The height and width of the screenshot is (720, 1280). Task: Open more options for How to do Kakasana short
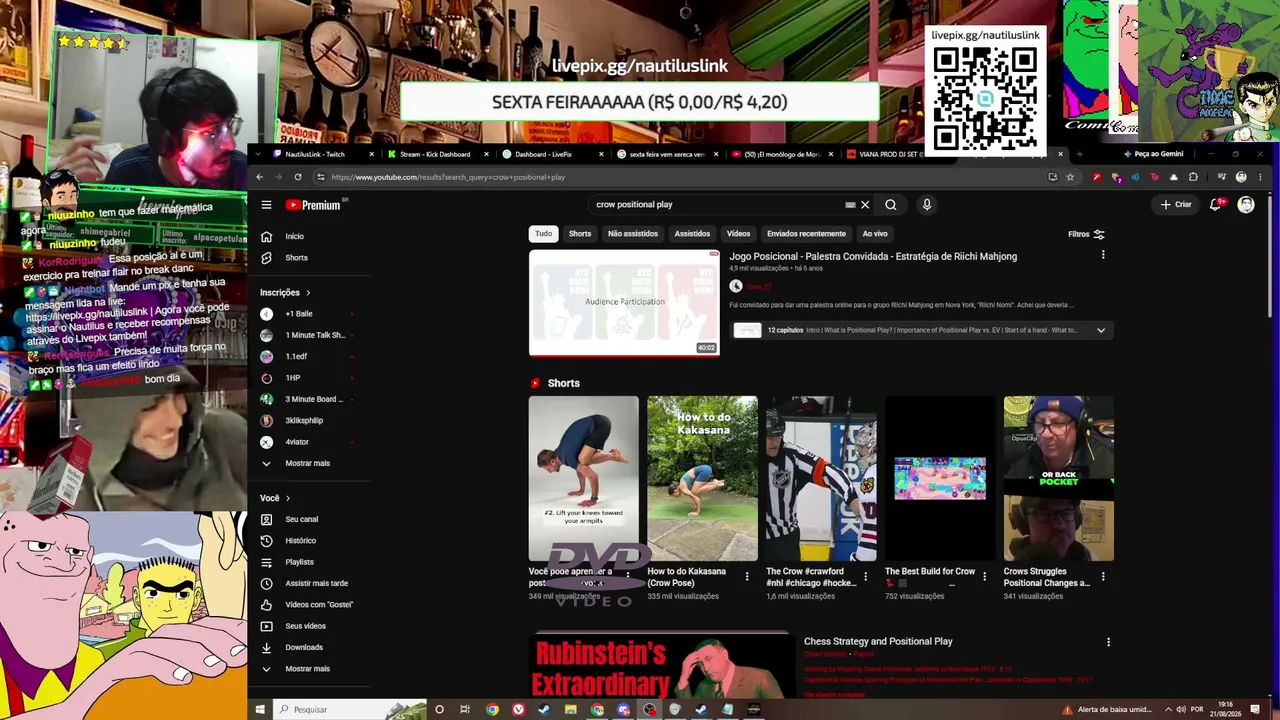[746, 576]
